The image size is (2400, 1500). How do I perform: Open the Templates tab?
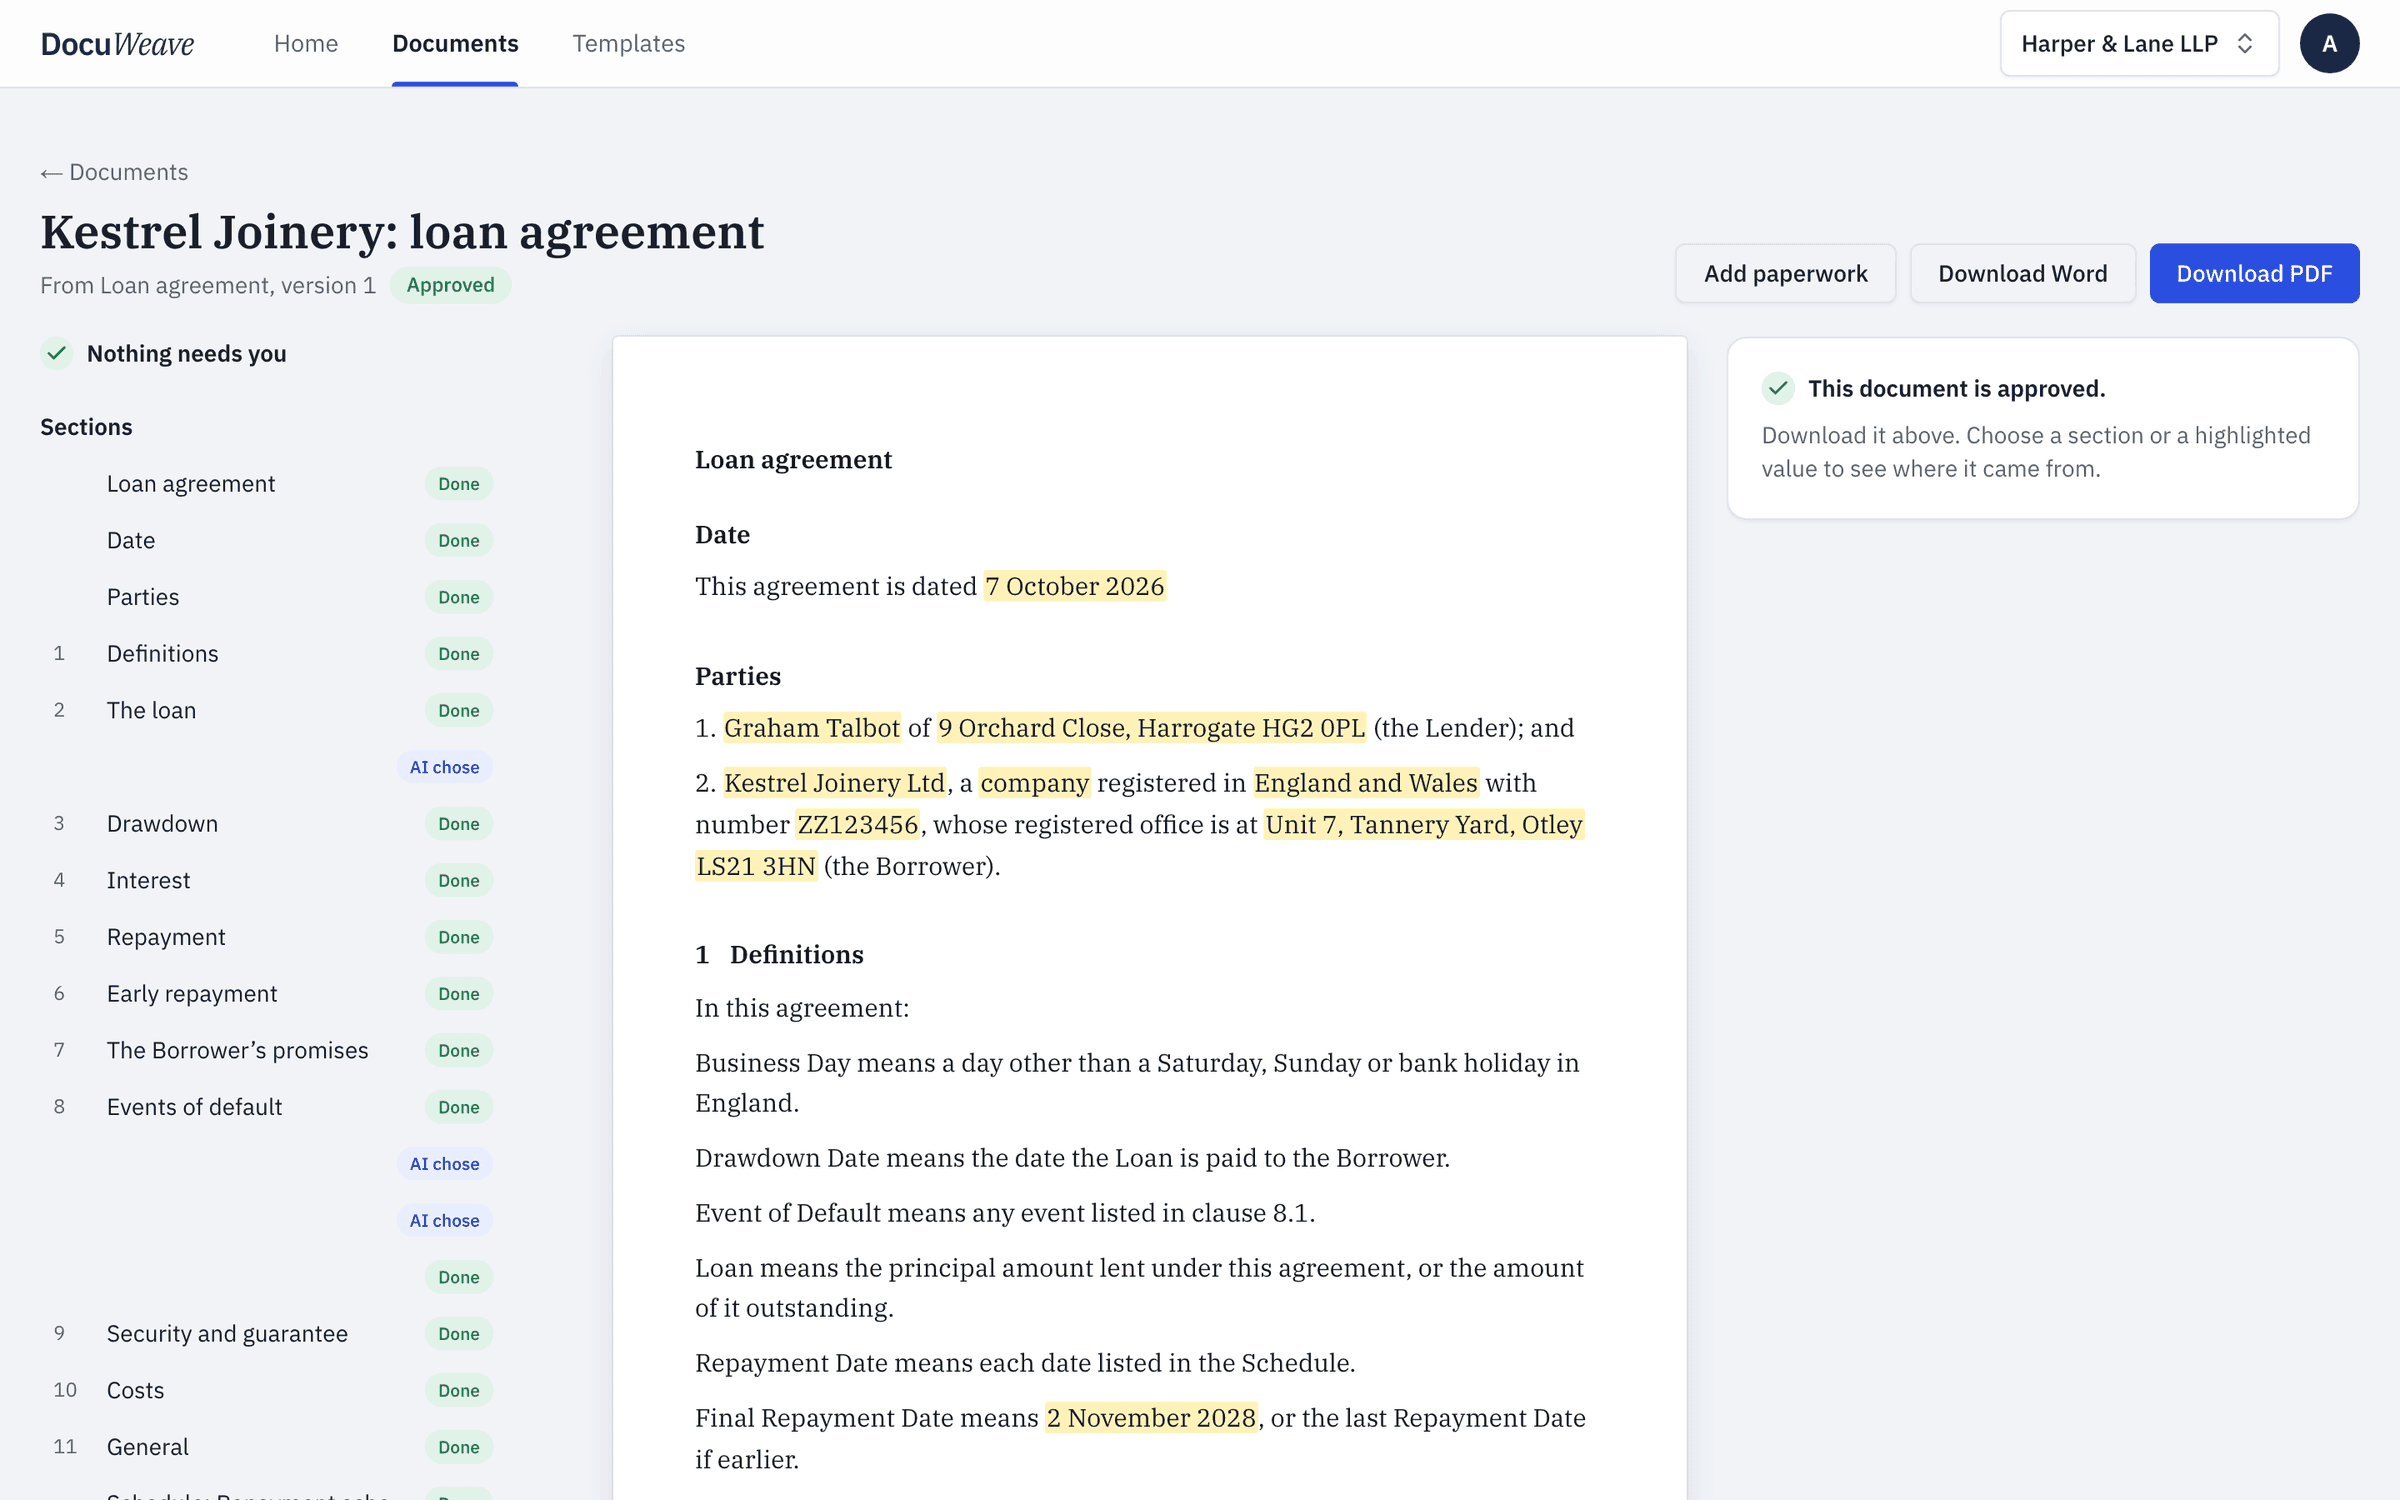(628, 44)
